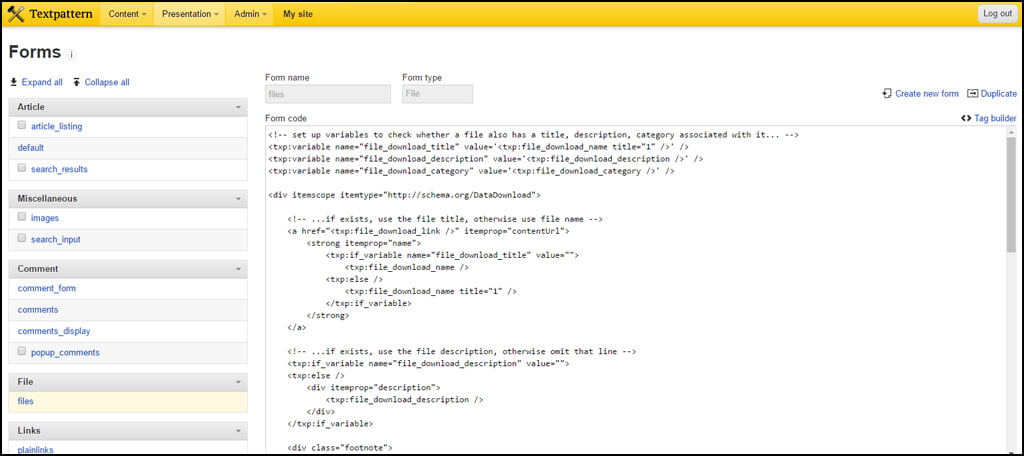Click the Textpattern logo icon
Image resolution: width=1024 pixels, height=456 pixels.
(x=16, y=14)
